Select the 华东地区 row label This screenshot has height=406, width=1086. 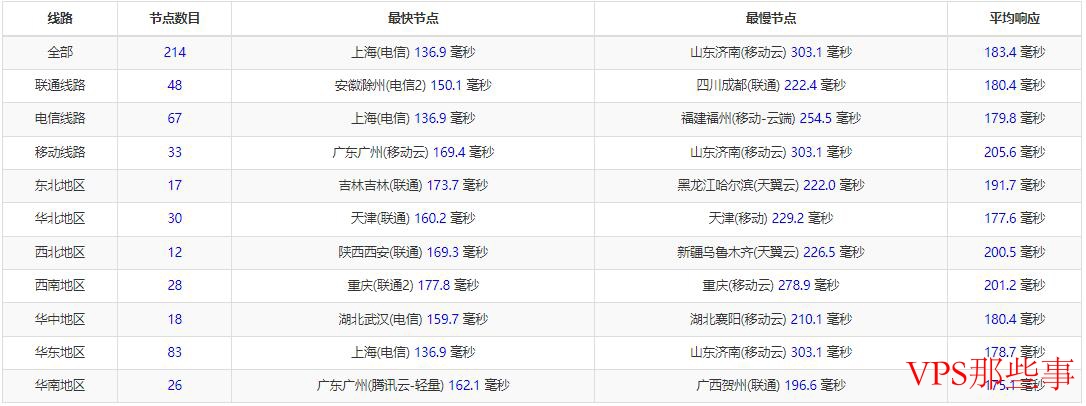(60, 352)
